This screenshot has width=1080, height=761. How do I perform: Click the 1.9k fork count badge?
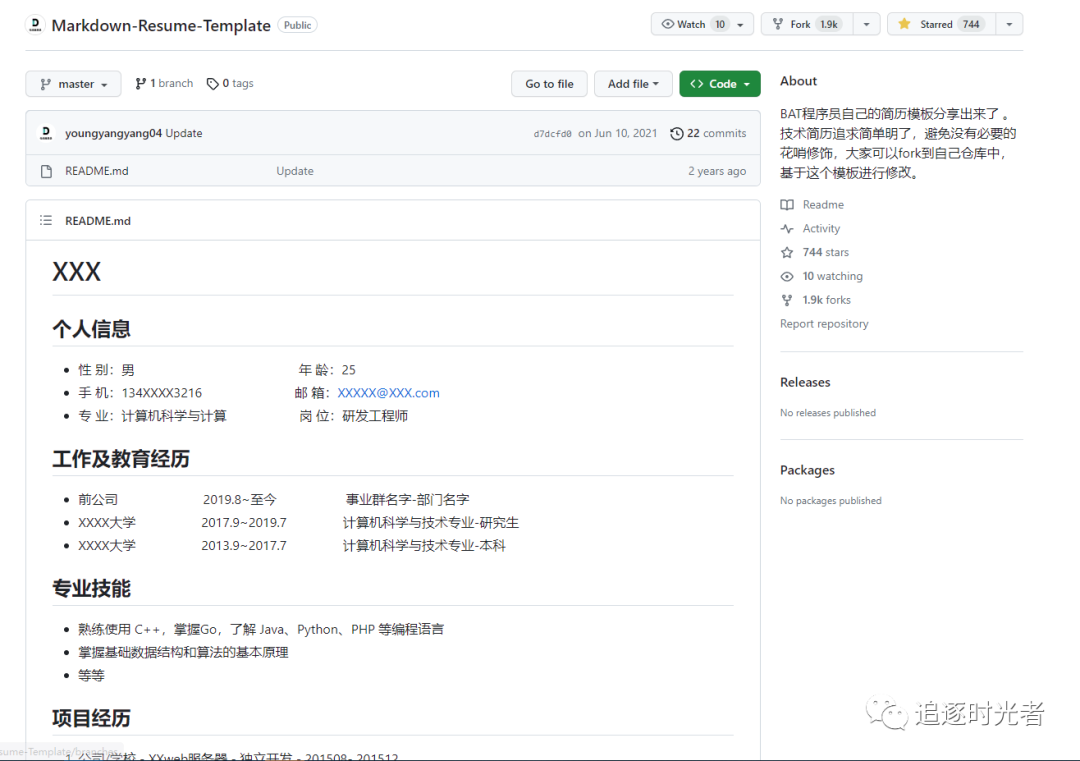click(829, 24)
